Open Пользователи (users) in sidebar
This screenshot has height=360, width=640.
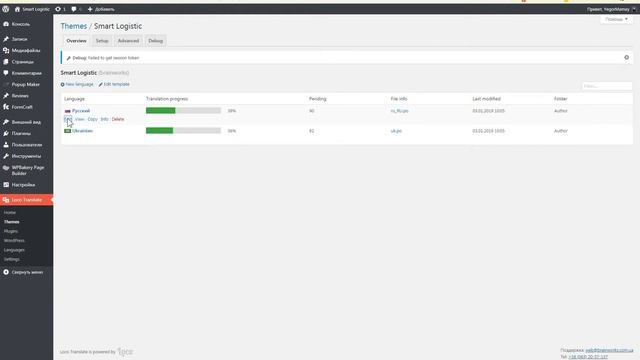[26, 145]
